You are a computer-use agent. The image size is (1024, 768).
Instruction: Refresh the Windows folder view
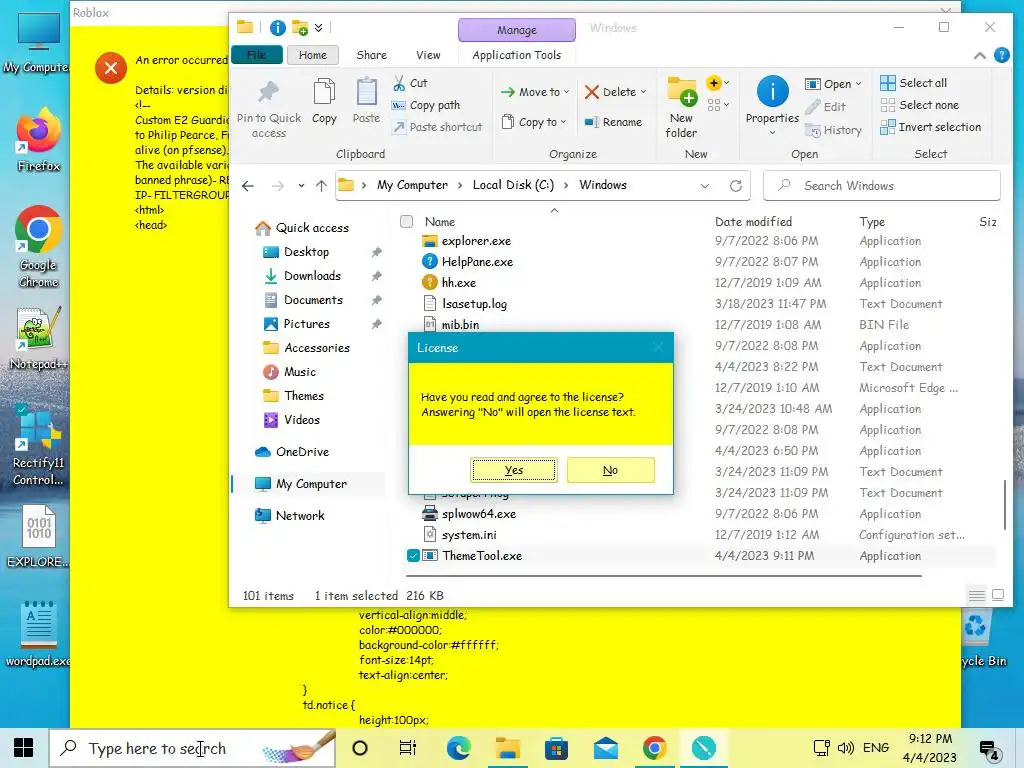tap(736, 186)
